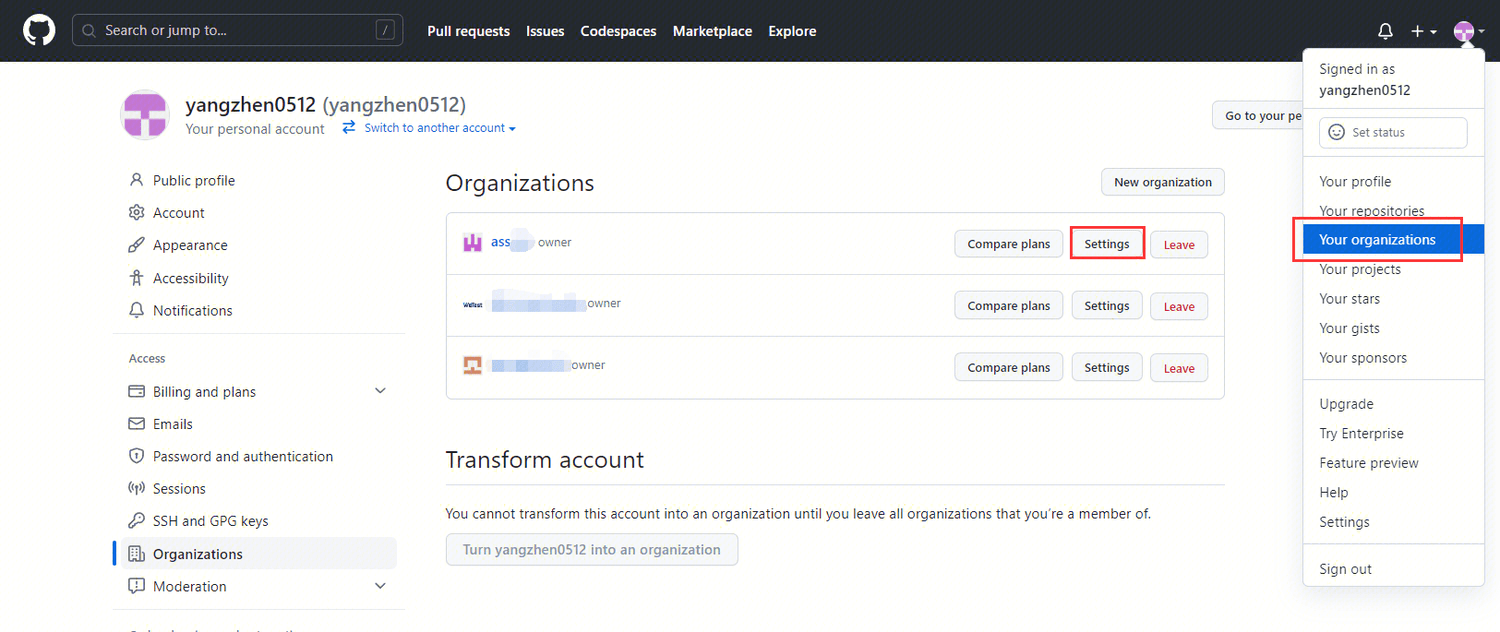Image resolution: width=1500 pixels, height=632 pixels.
Task: Click the purple 'ass' organization icon
Action: [x=472, y=243]
